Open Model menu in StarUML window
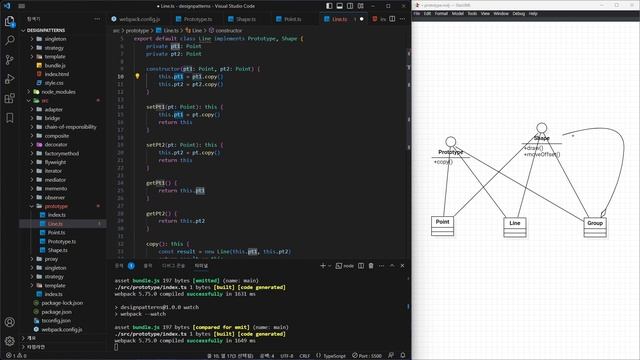Image resolution: width=640 pixels, height=360 pixels. 458,13
